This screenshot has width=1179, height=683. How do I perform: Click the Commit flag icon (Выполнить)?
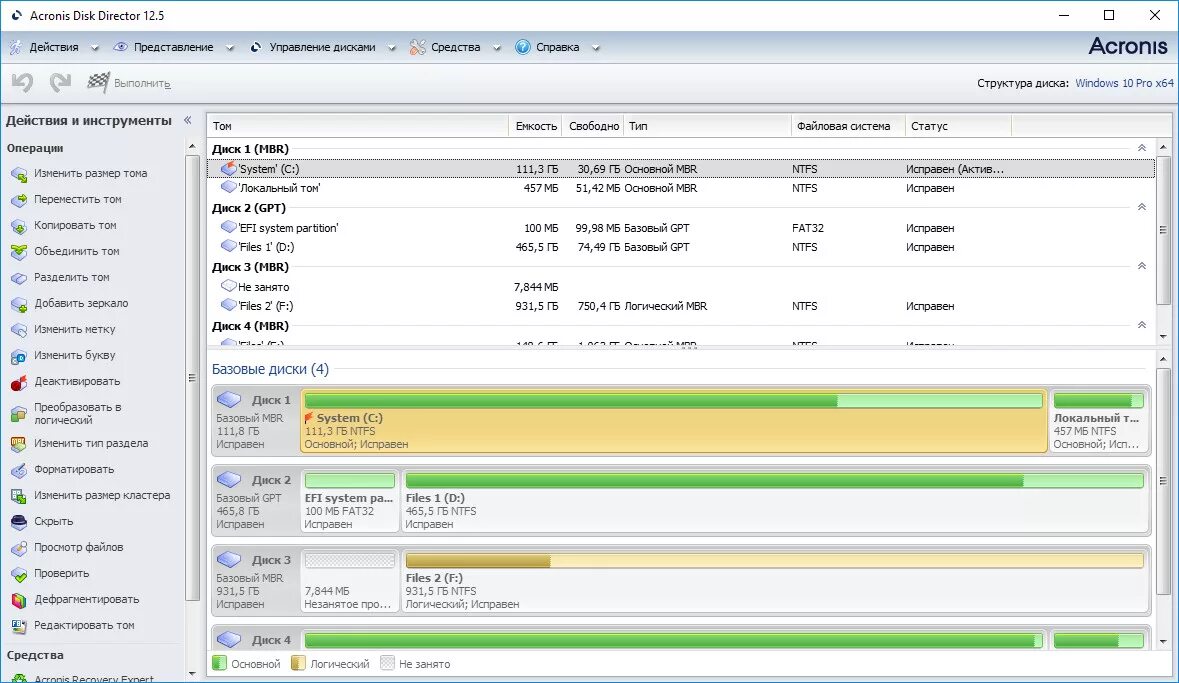point(98,82)
